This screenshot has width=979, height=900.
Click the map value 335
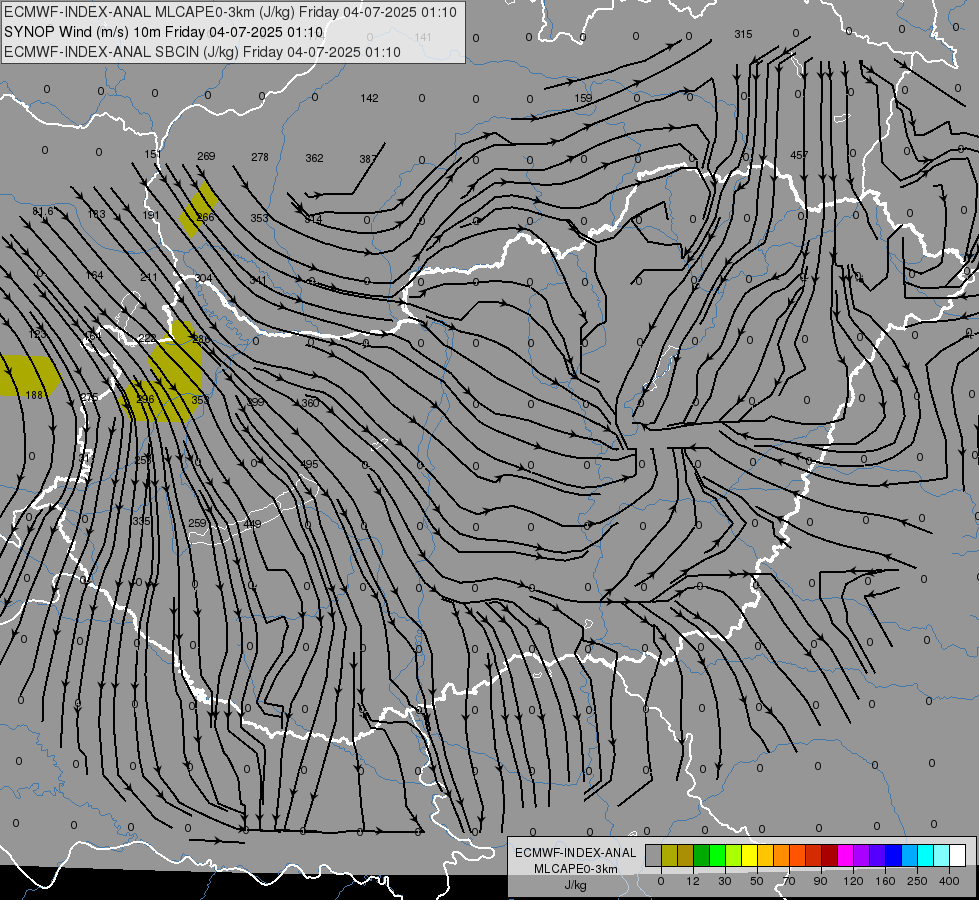(142, 521)
